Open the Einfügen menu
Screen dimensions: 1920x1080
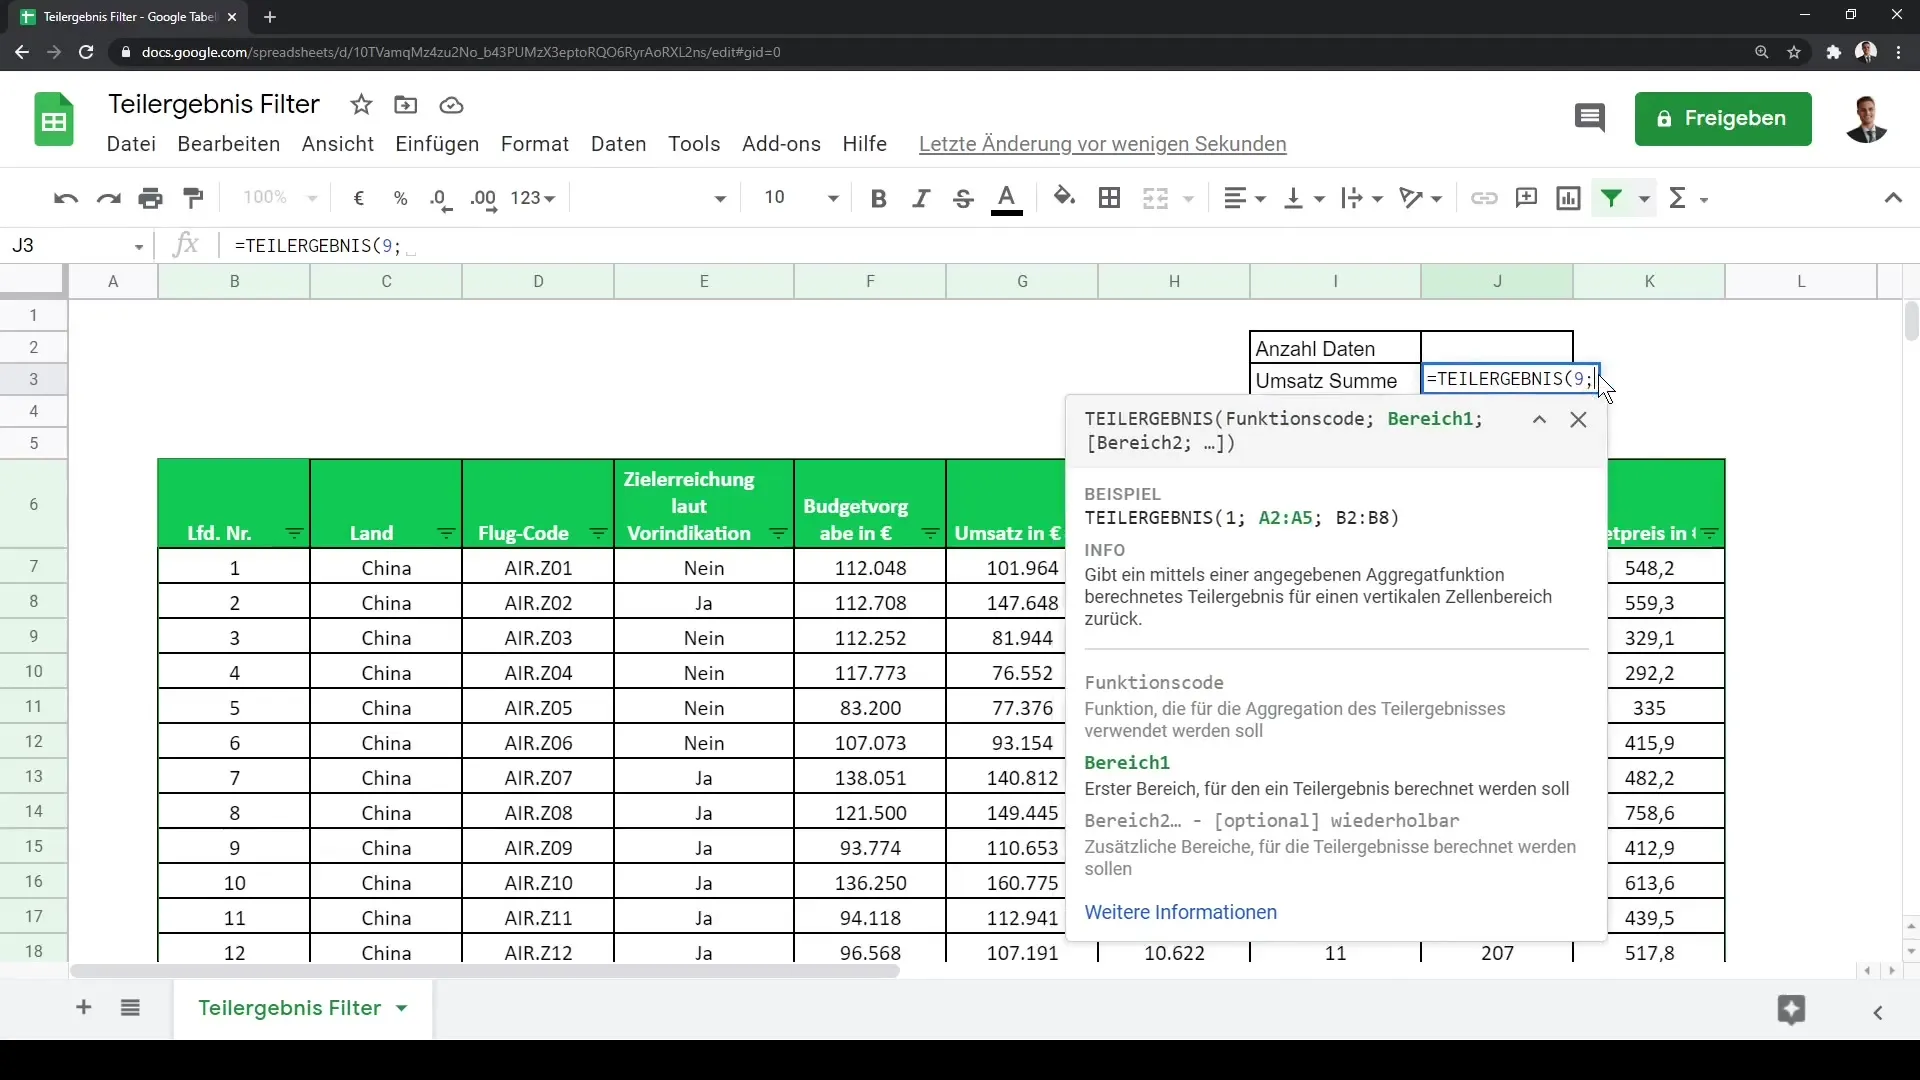coord(437,144)
